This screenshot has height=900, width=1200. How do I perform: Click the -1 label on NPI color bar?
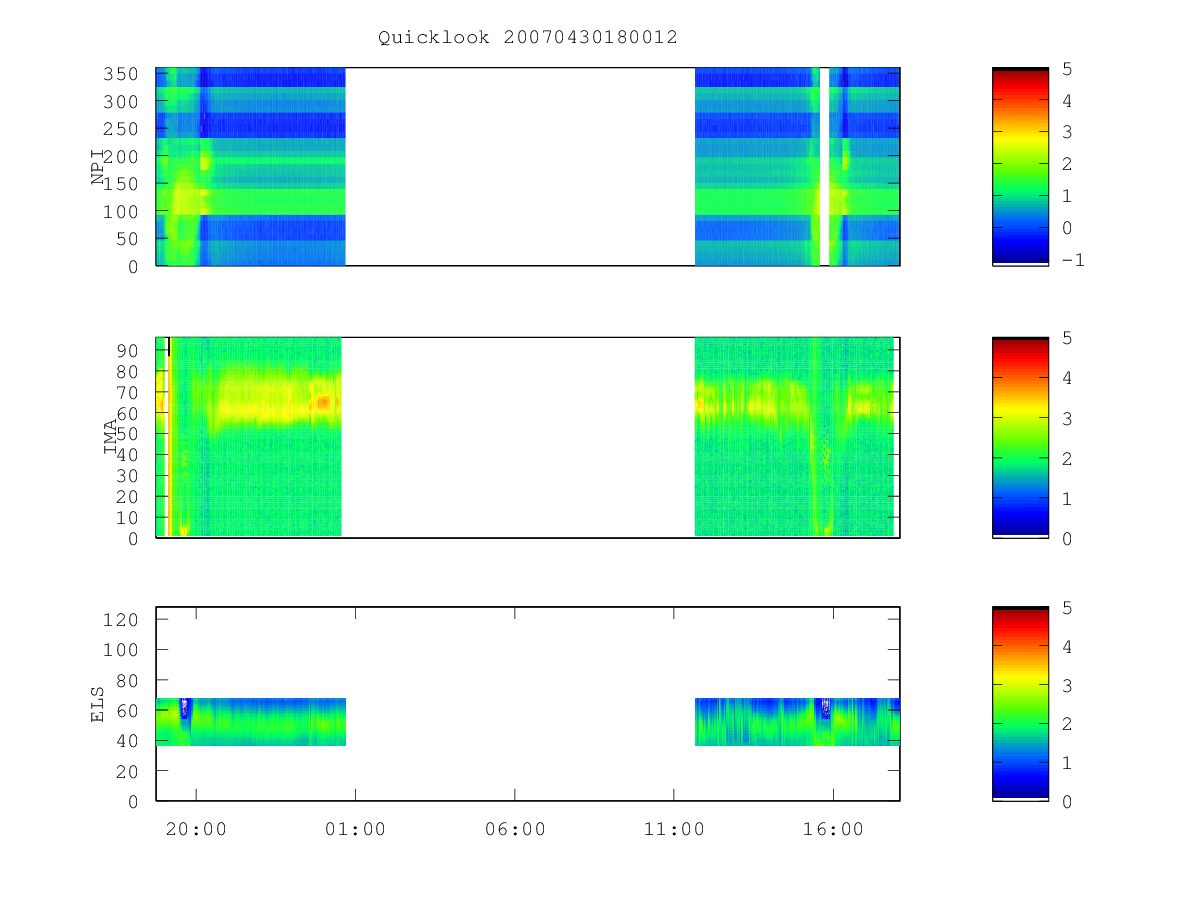[x=1073, y=260]
